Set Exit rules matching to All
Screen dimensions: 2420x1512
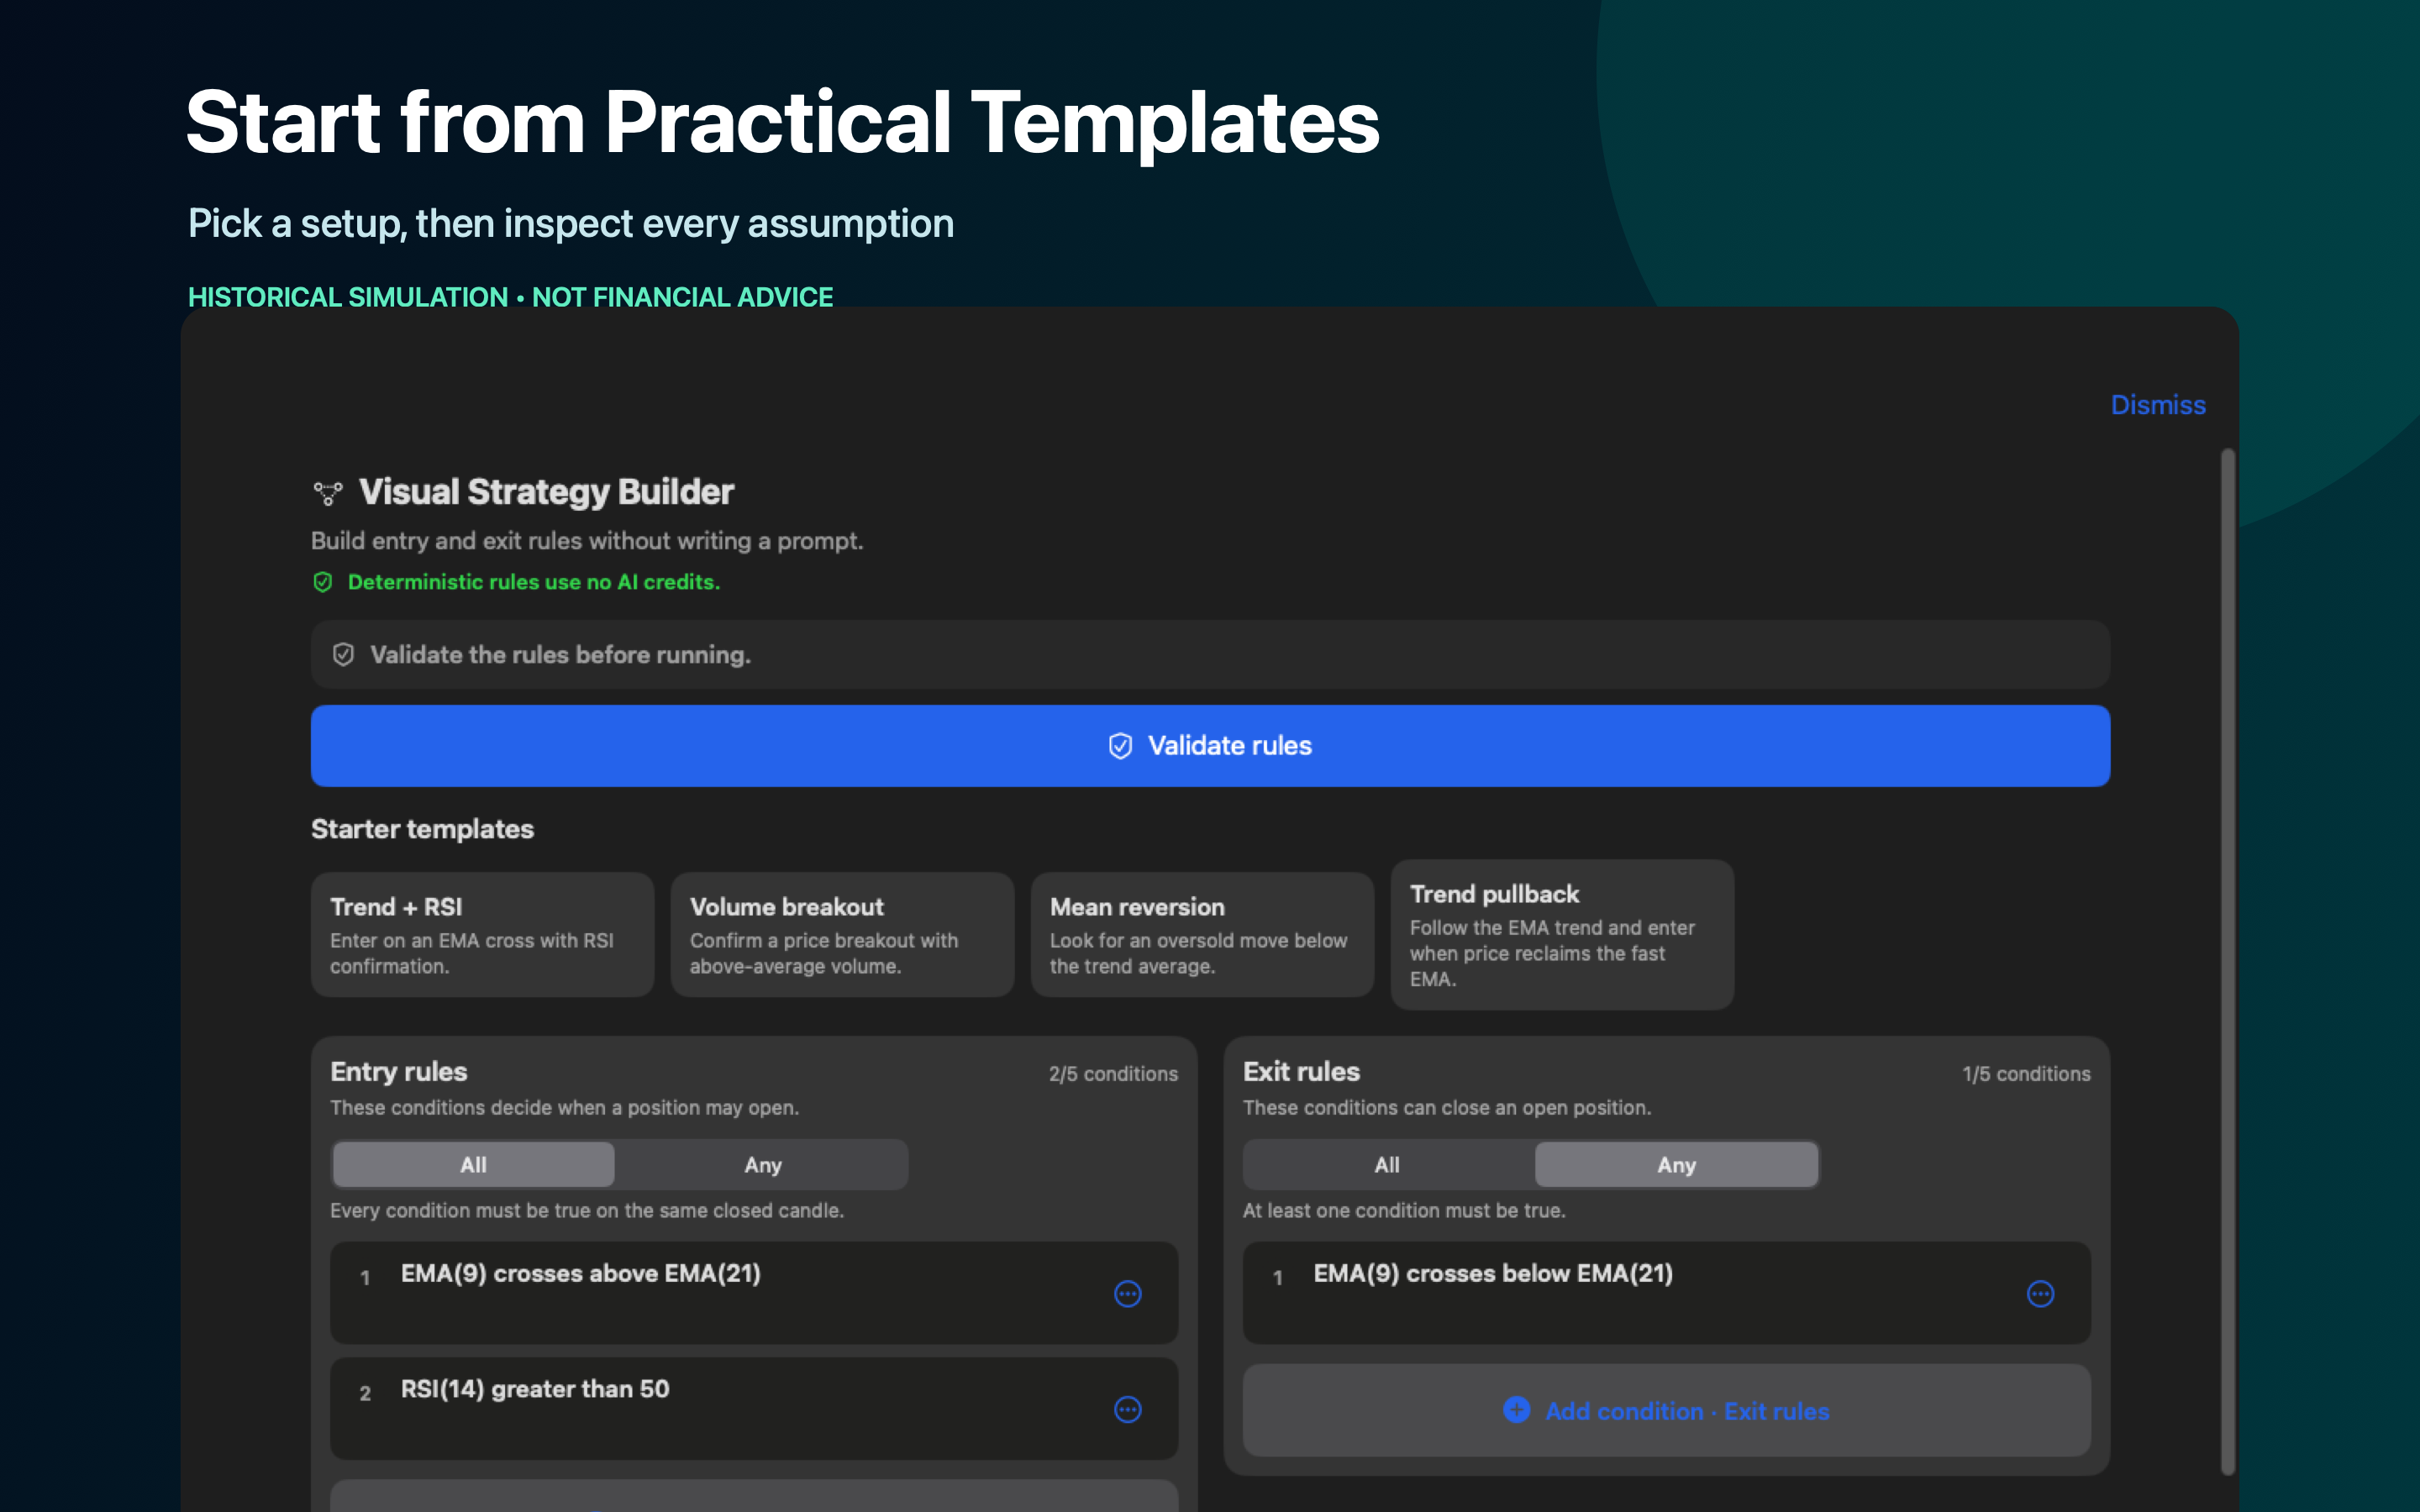1387,1164
